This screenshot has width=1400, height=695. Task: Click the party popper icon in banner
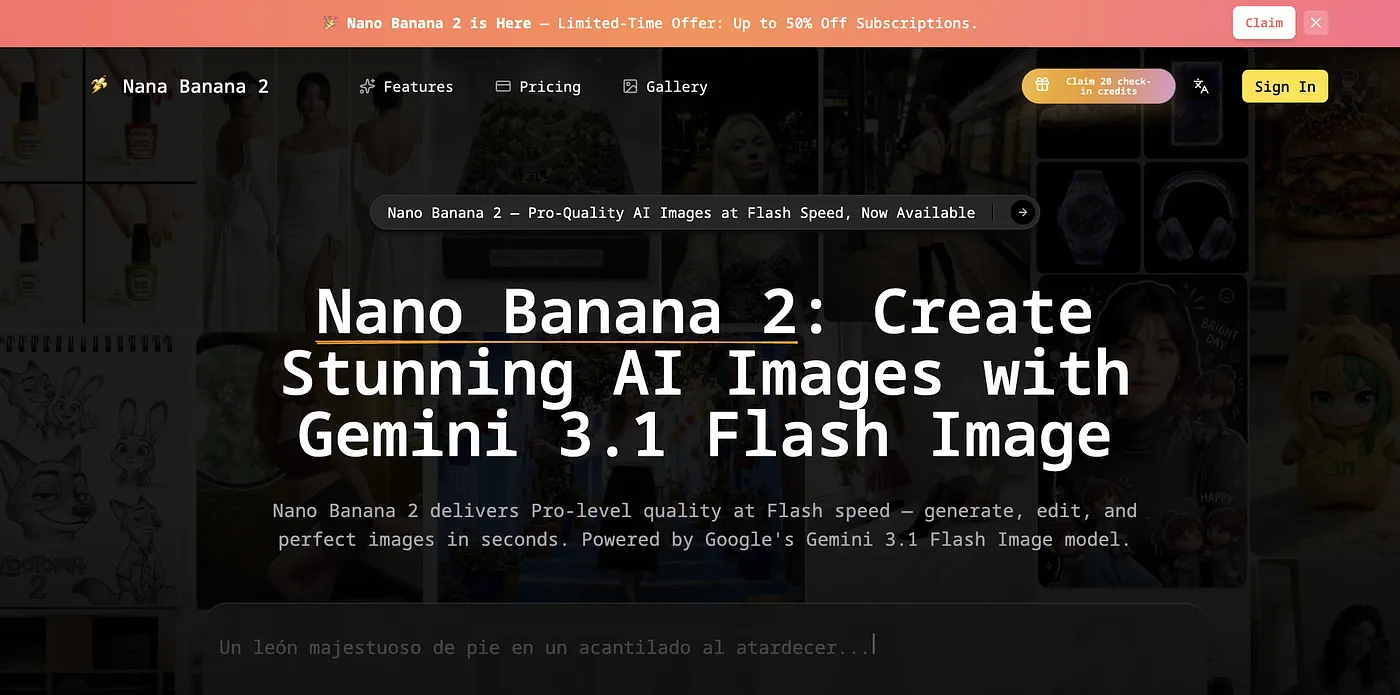(x=330, y=22)
